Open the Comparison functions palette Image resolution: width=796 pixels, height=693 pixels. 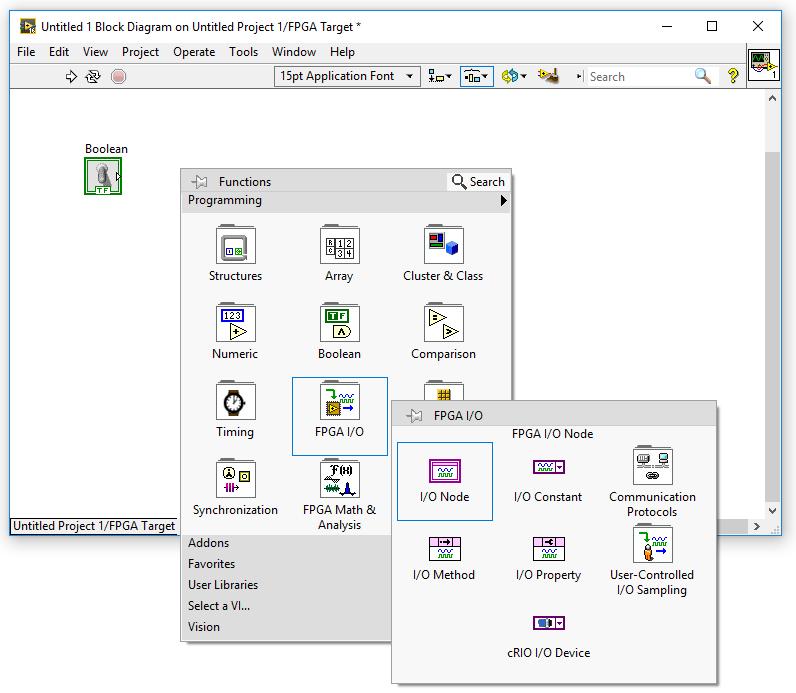pos(444,323)
